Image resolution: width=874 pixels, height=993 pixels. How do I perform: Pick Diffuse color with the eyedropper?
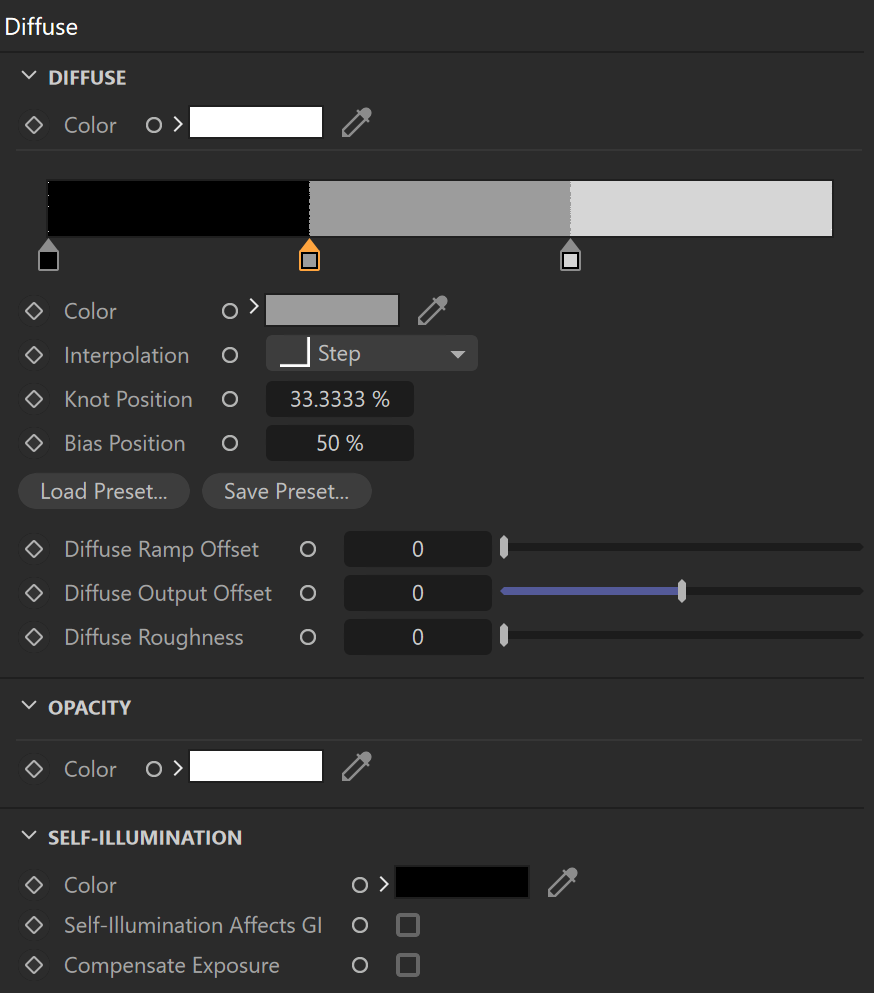point(357,123)
